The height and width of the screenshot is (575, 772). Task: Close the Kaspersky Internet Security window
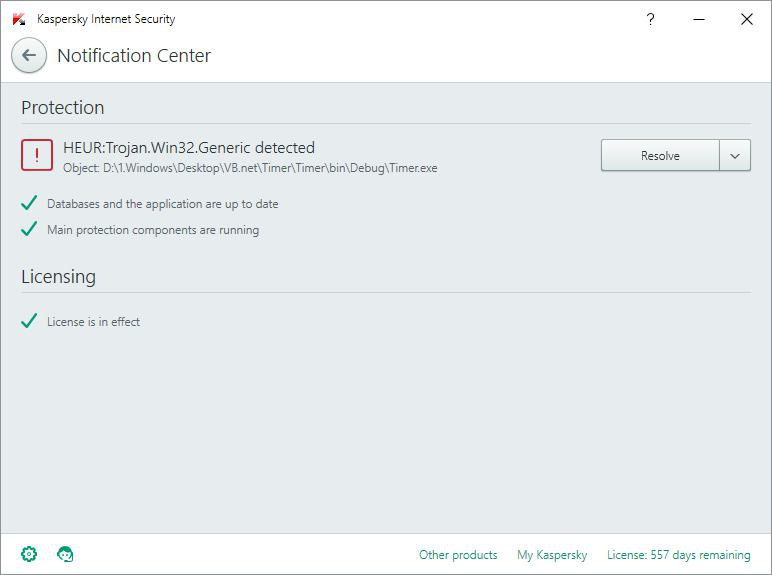pos(747,19)
